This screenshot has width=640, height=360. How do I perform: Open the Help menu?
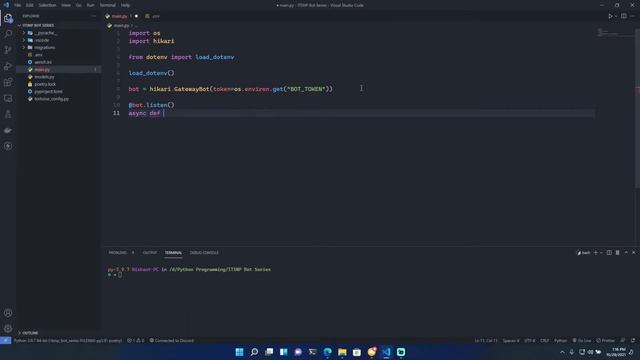(125, 5)
